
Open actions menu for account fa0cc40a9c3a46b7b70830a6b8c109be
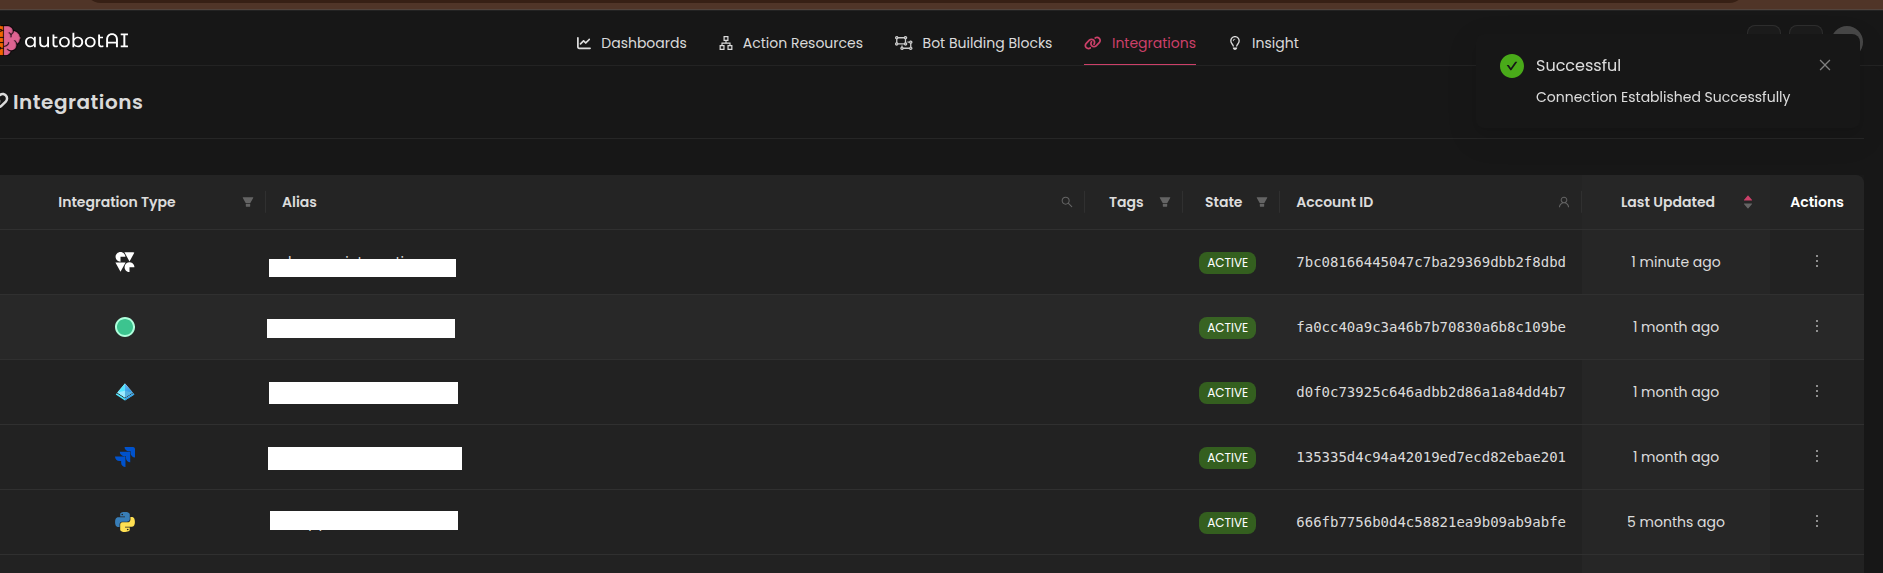(x=1816, y=326)
